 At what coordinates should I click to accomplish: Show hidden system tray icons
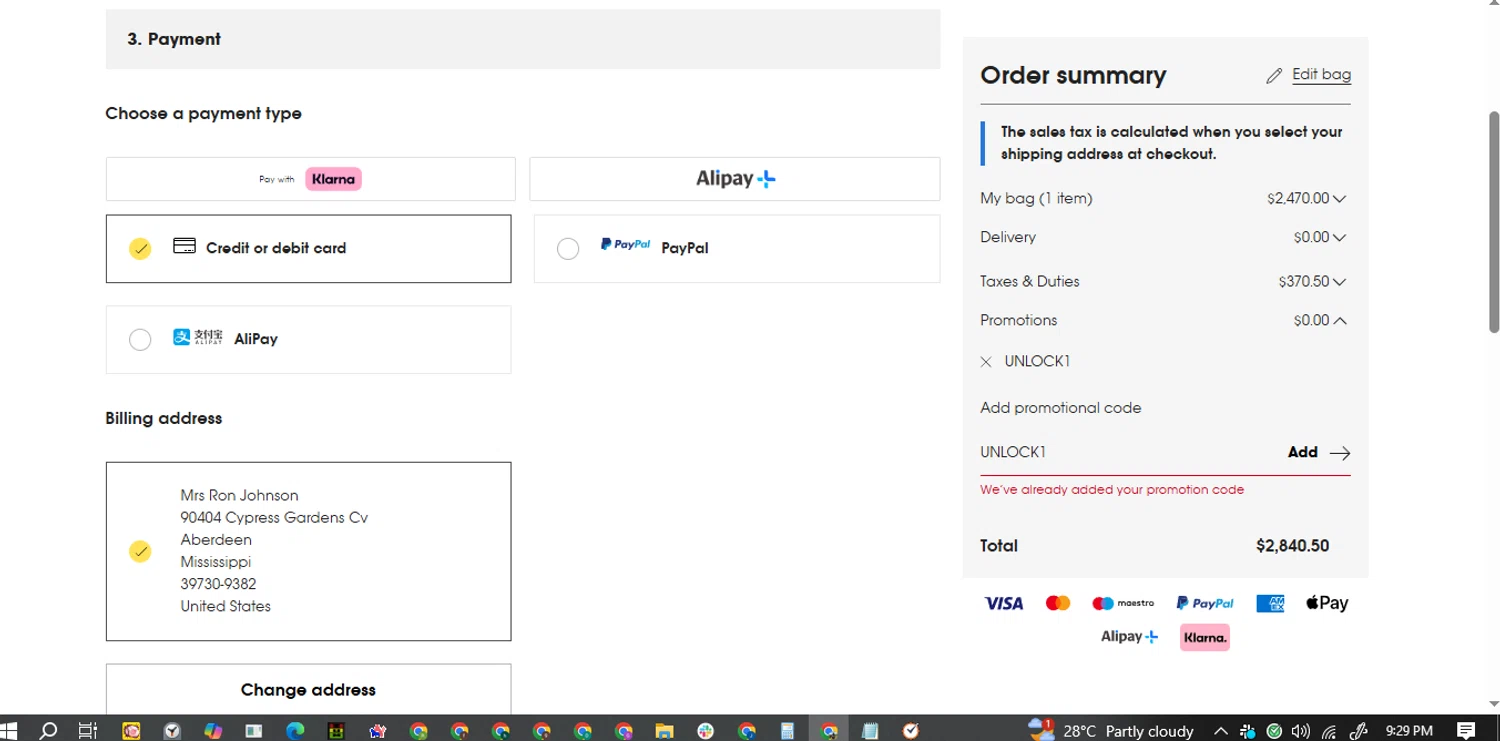point(1221,731)
